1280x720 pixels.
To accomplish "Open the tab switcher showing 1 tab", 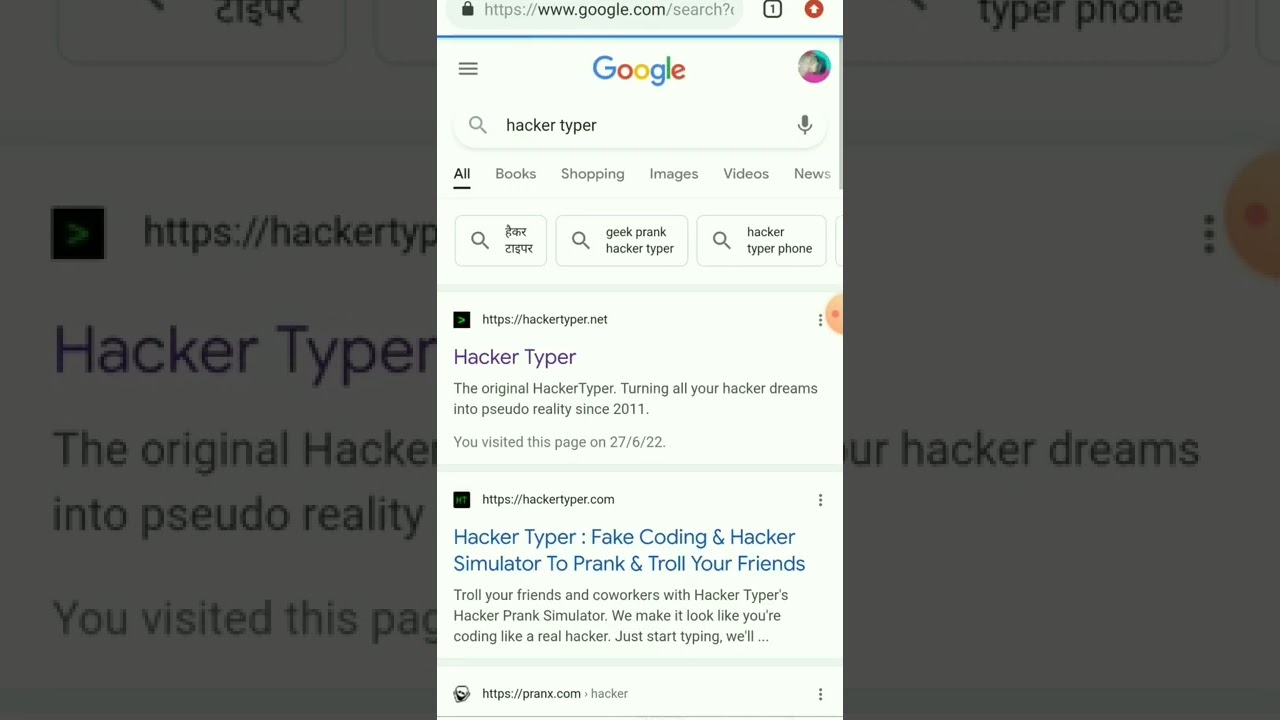I will (772, 9).
